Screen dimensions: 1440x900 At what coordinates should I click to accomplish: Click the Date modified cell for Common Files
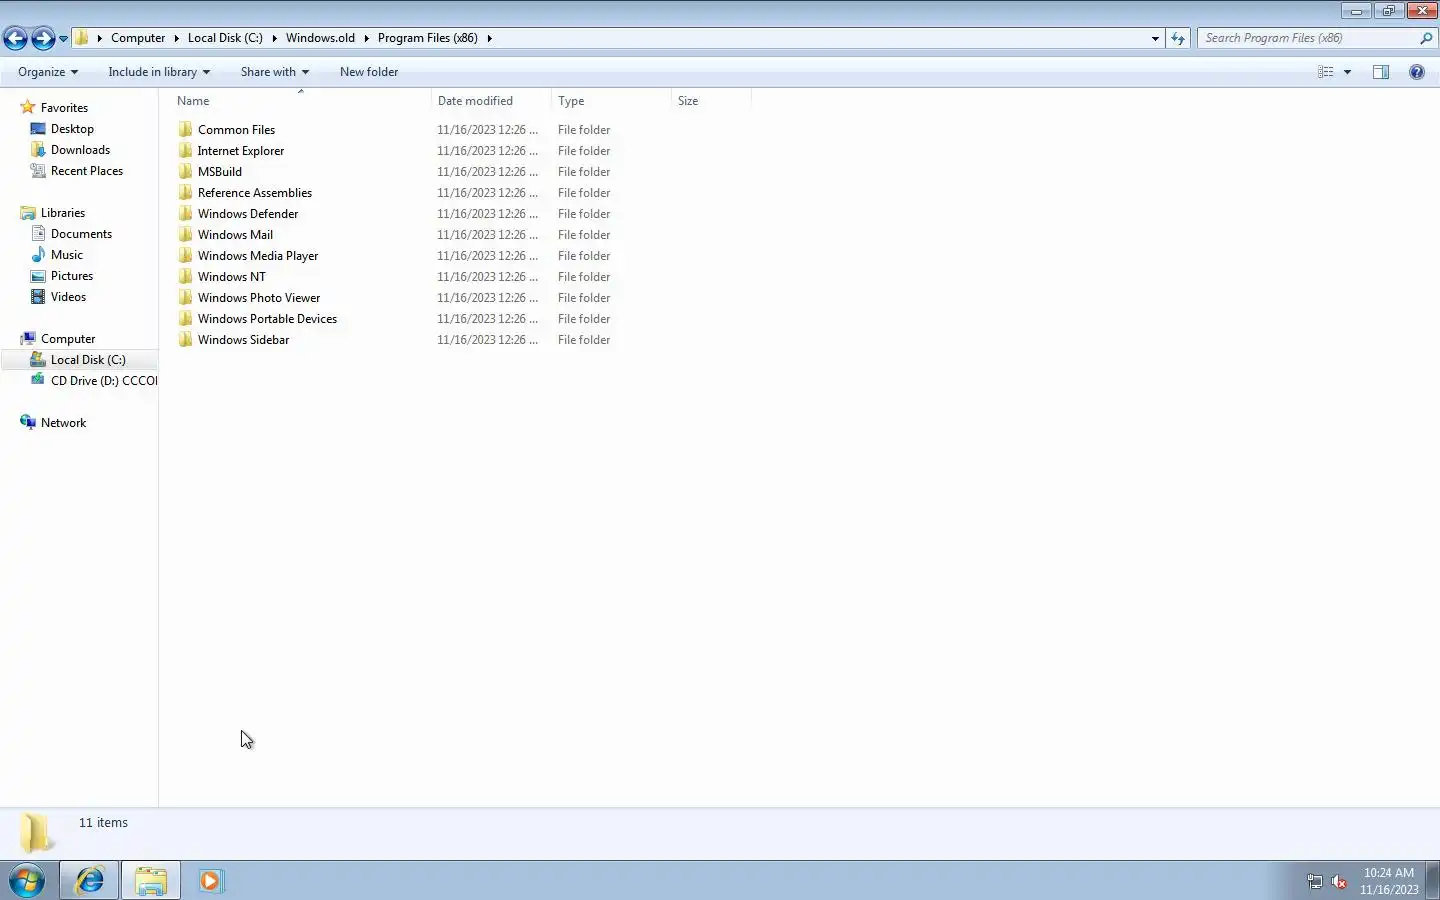click(487, 130)
